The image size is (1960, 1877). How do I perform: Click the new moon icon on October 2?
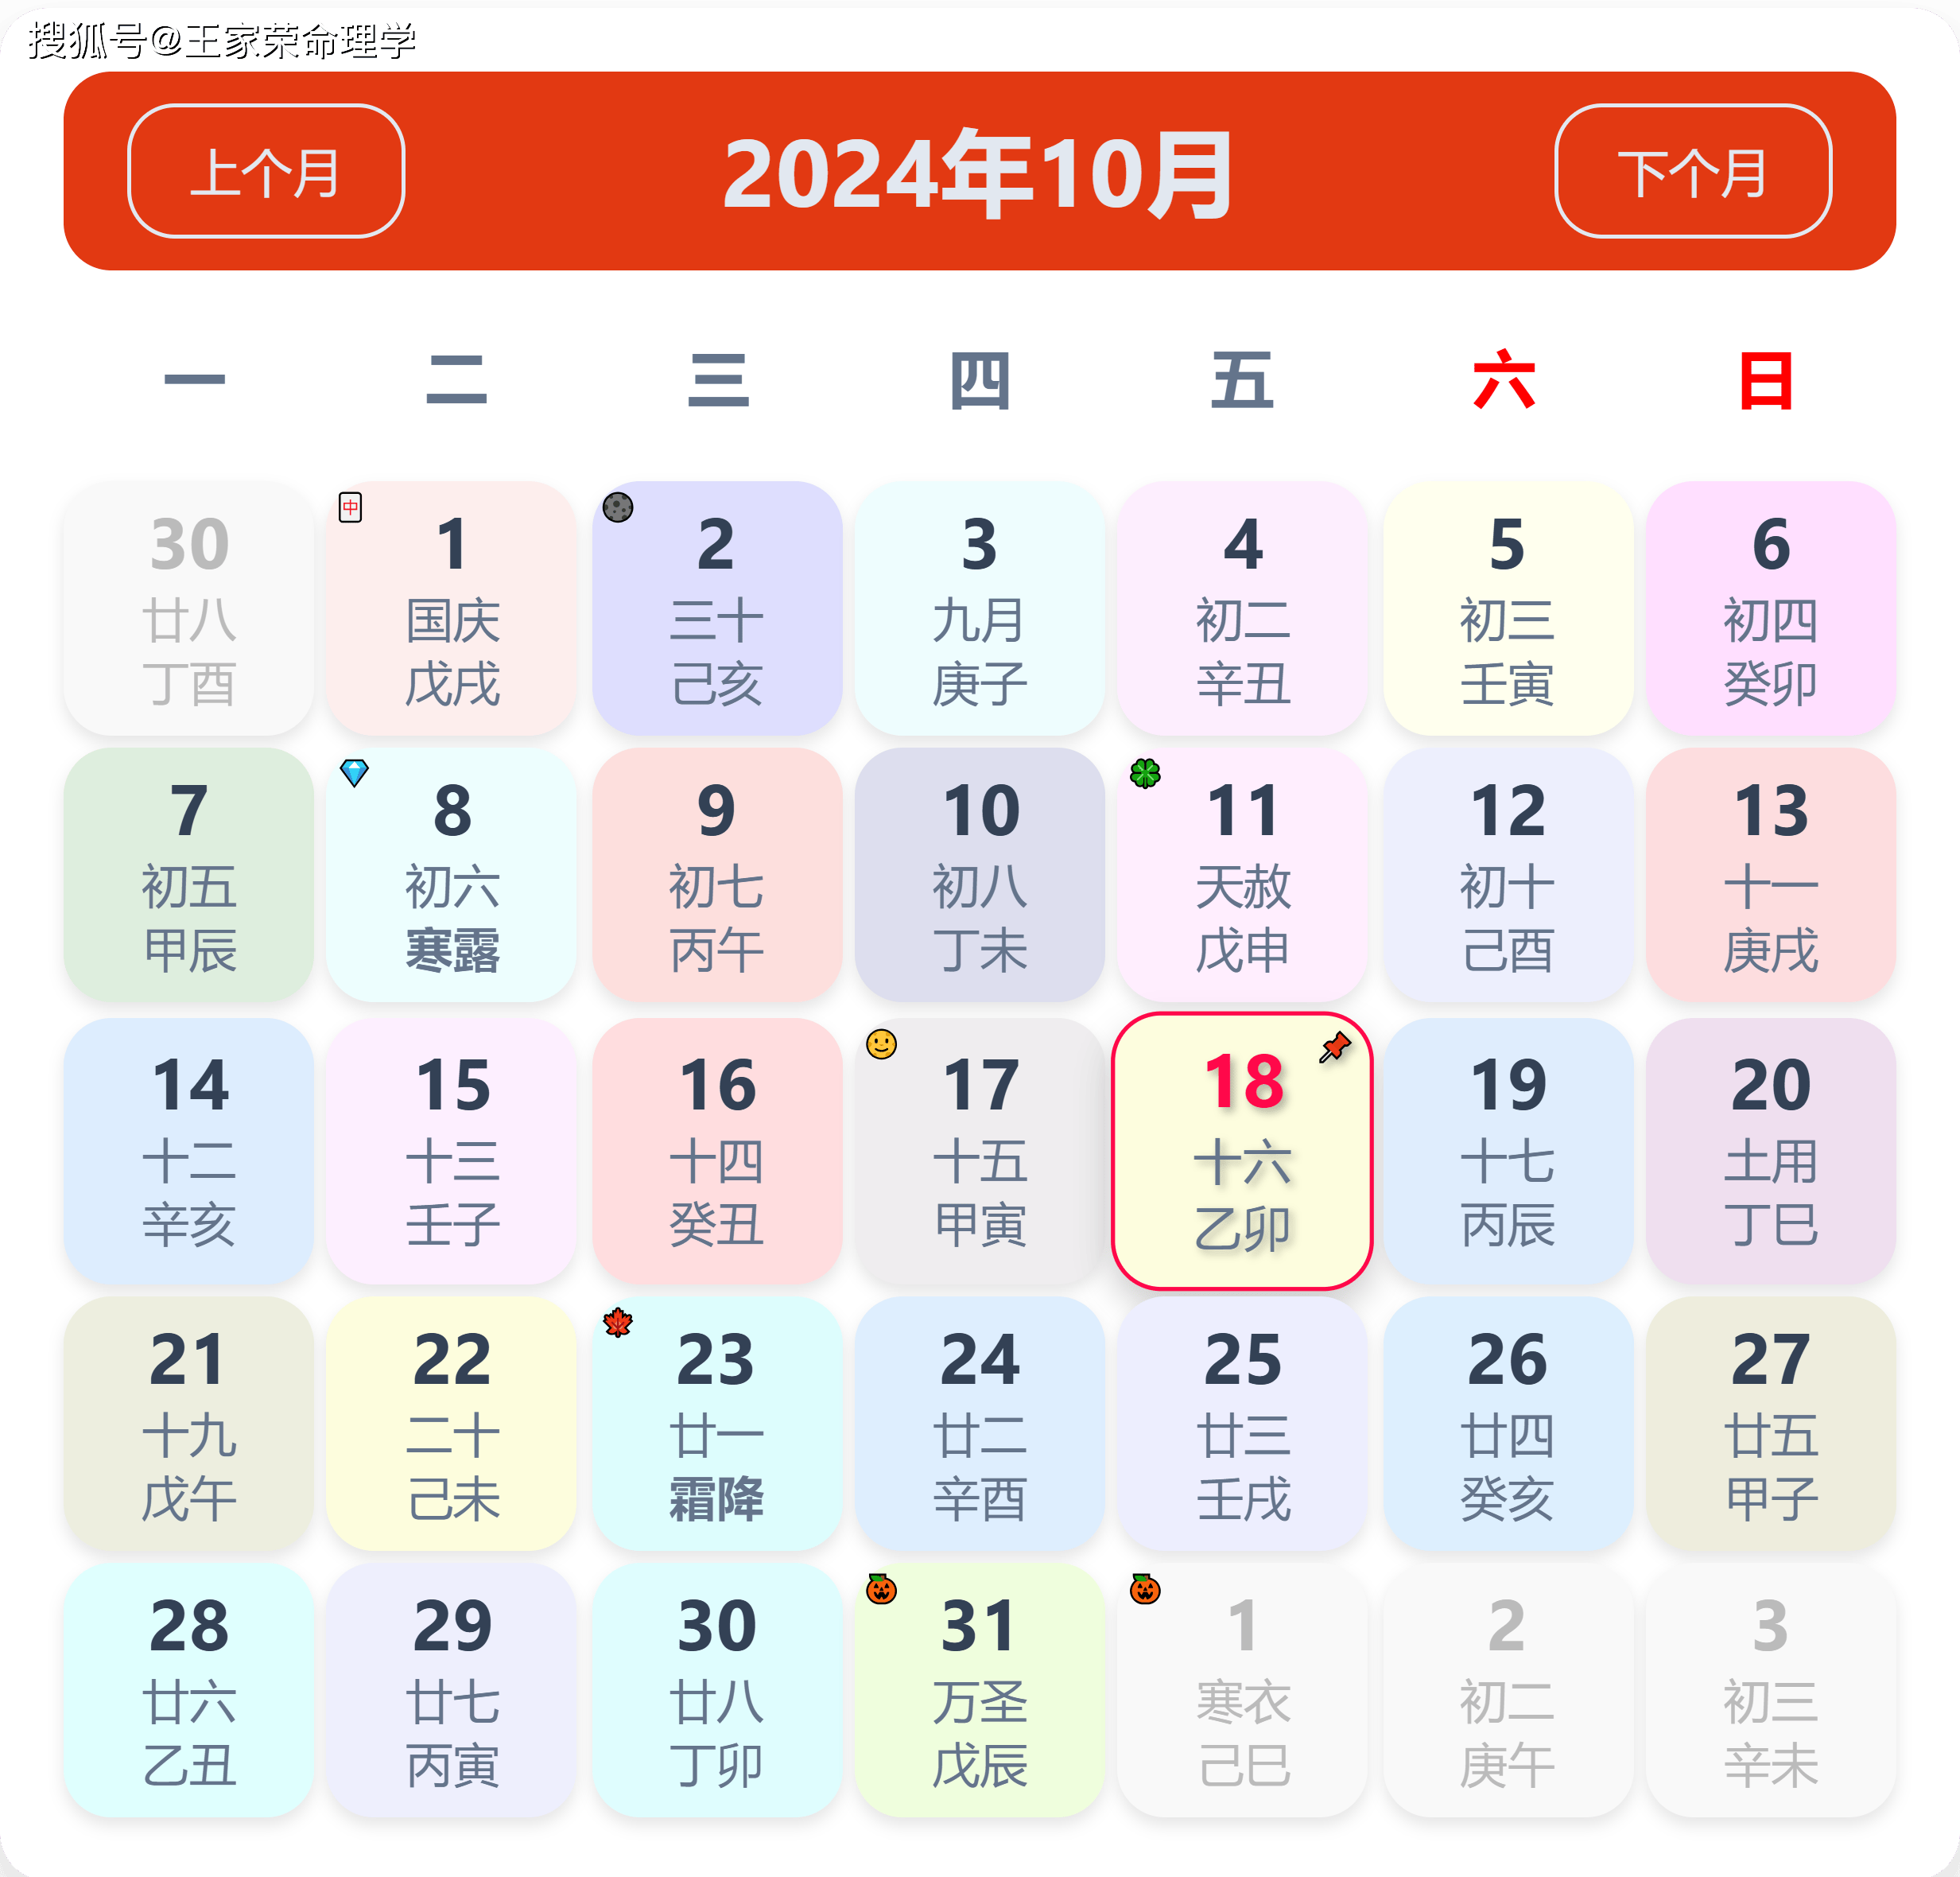(x=618, y=507)
